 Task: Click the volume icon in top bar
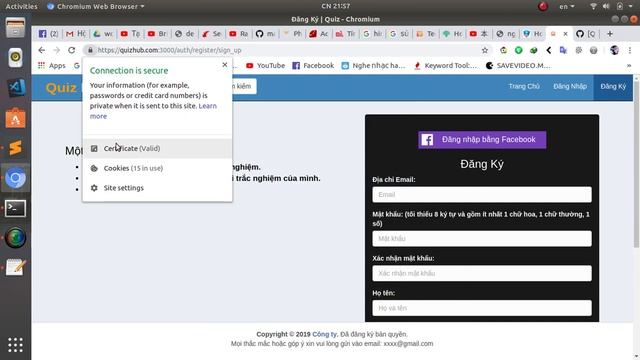coord(606,6)
